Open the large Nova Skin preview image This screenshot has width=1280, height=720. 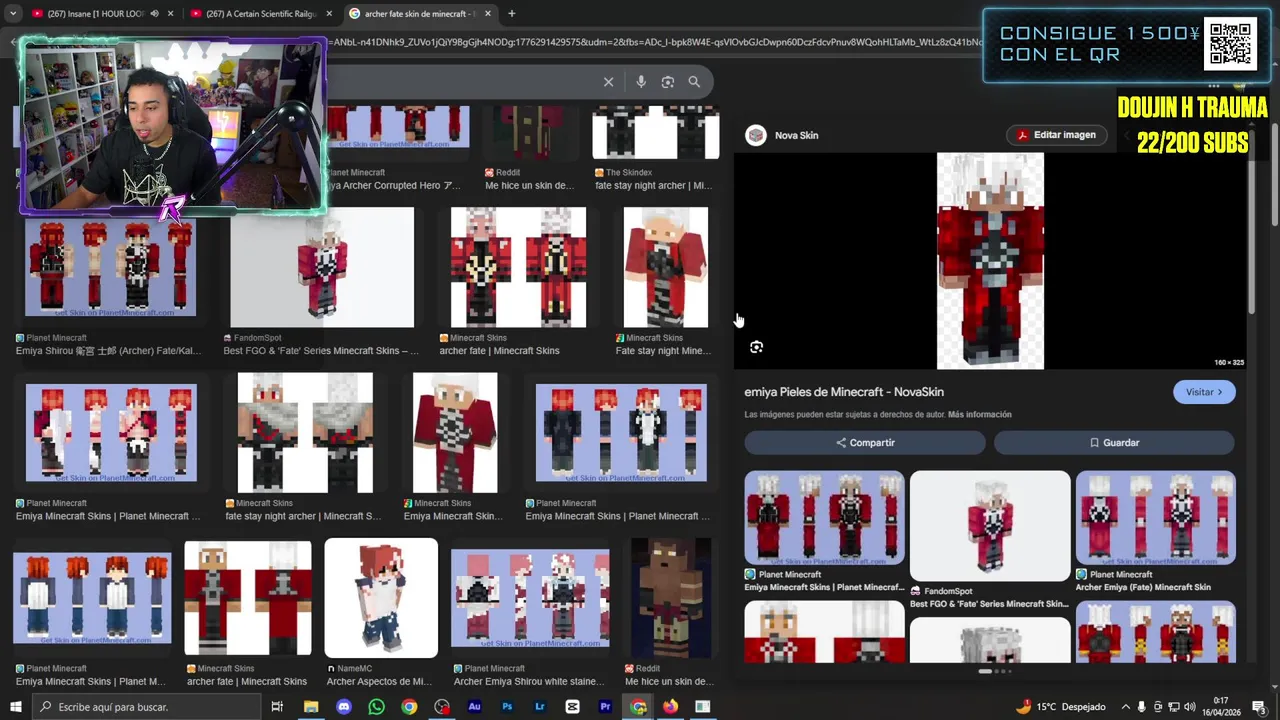(x=990, y=261)
